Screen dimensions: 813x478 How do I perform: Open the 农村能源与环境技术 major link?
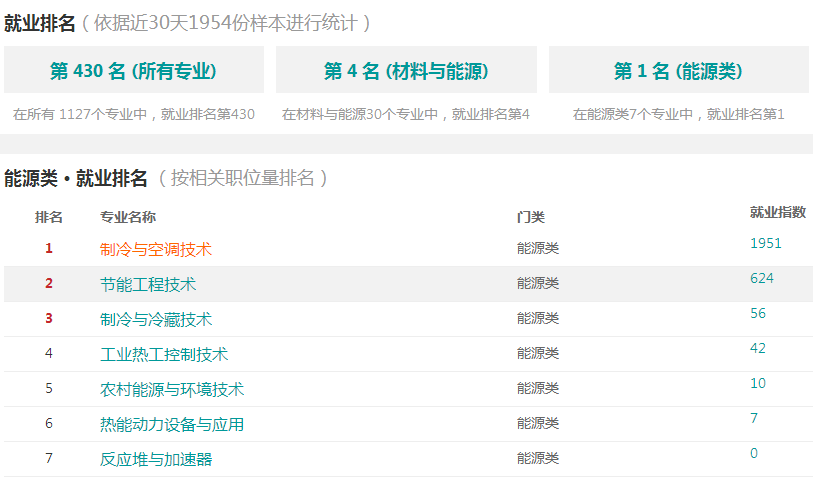[x=172, y=389]
